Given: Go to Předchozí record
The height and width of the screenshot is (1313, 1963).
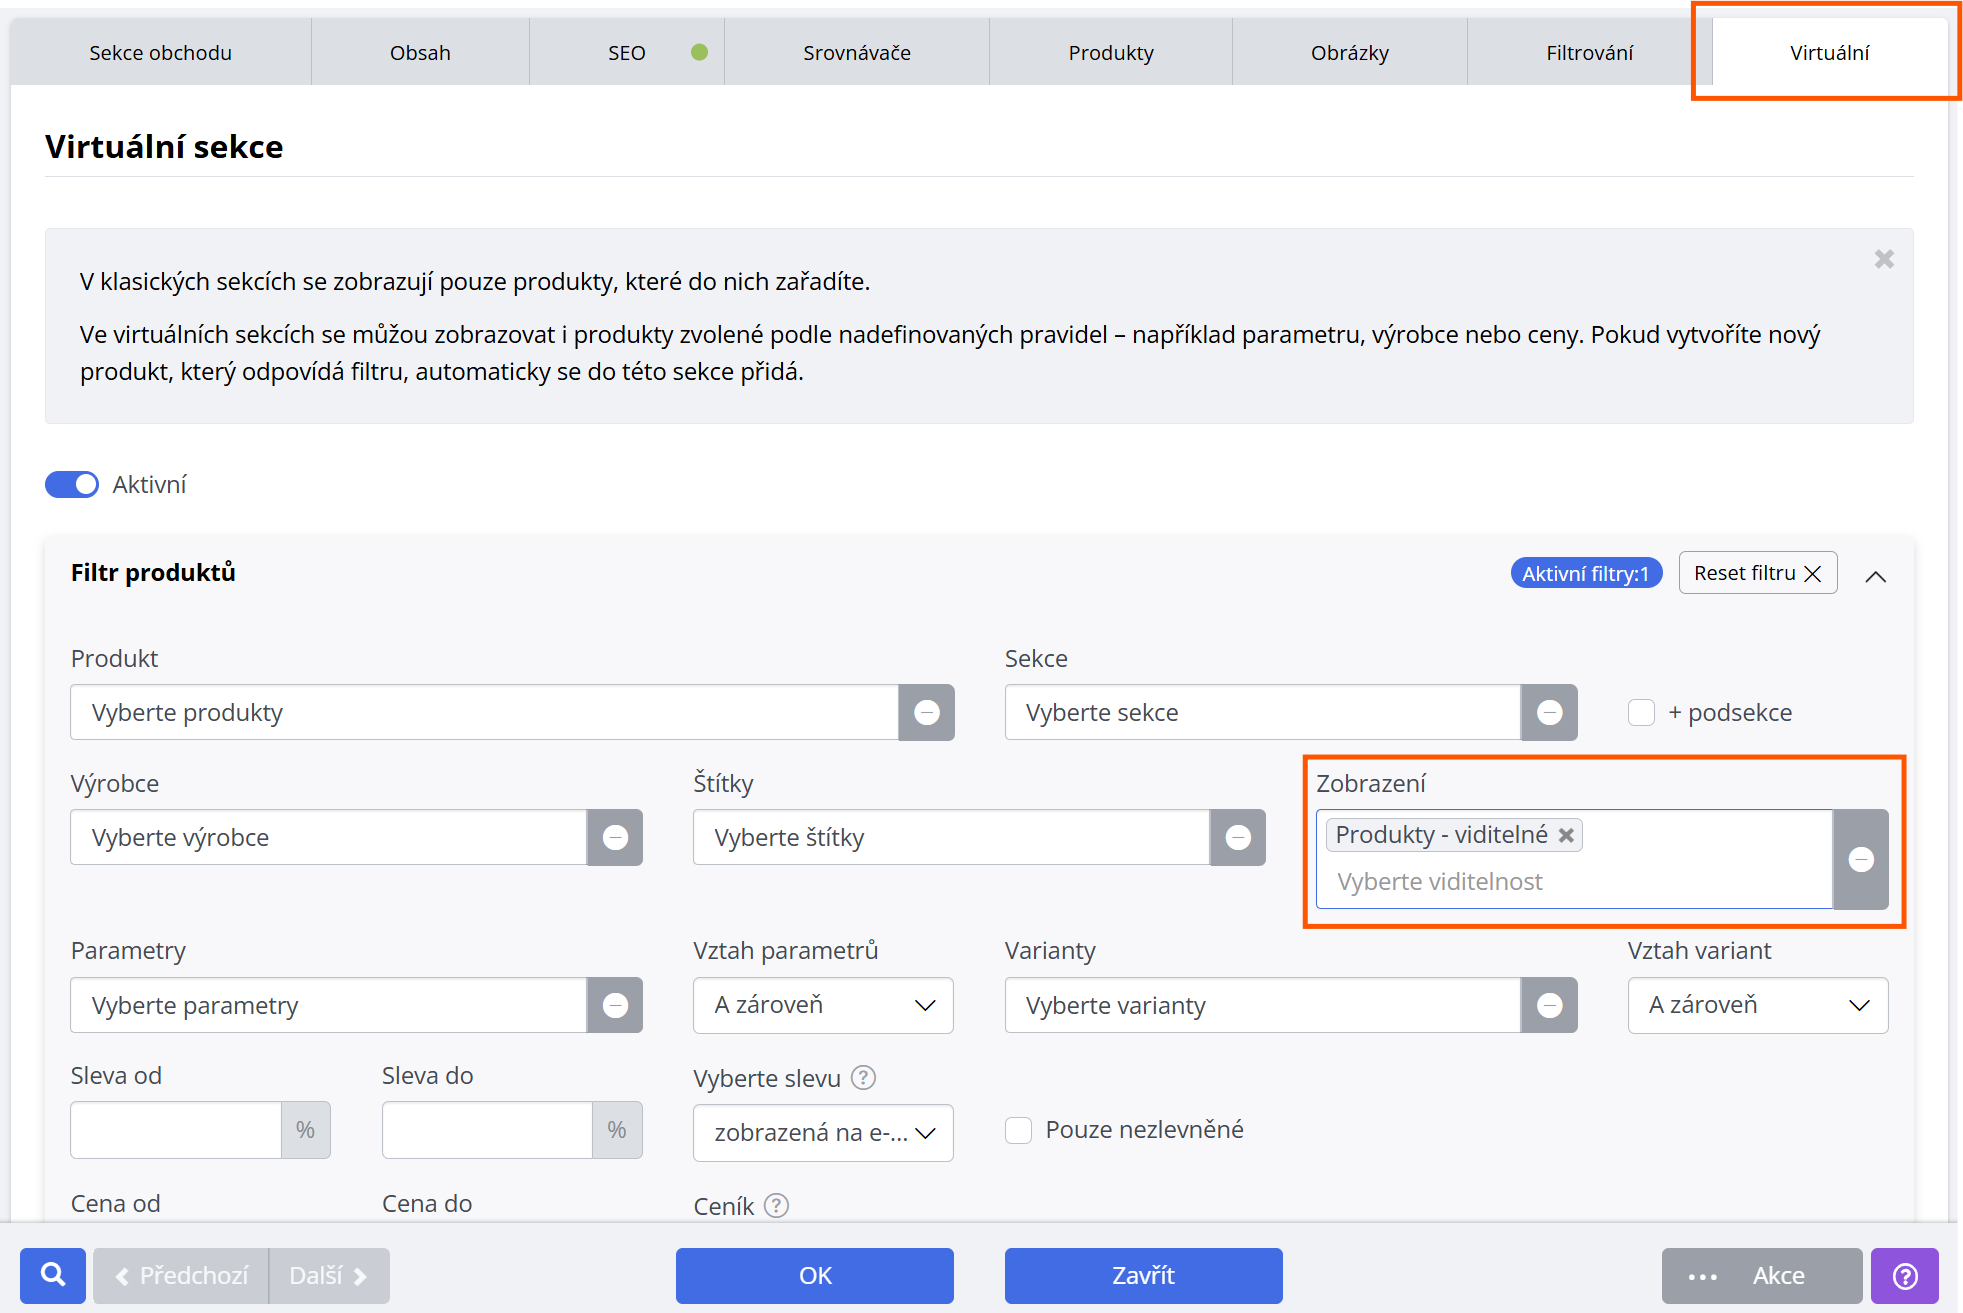Looking at the screenshot, I should coord(181,1275).
